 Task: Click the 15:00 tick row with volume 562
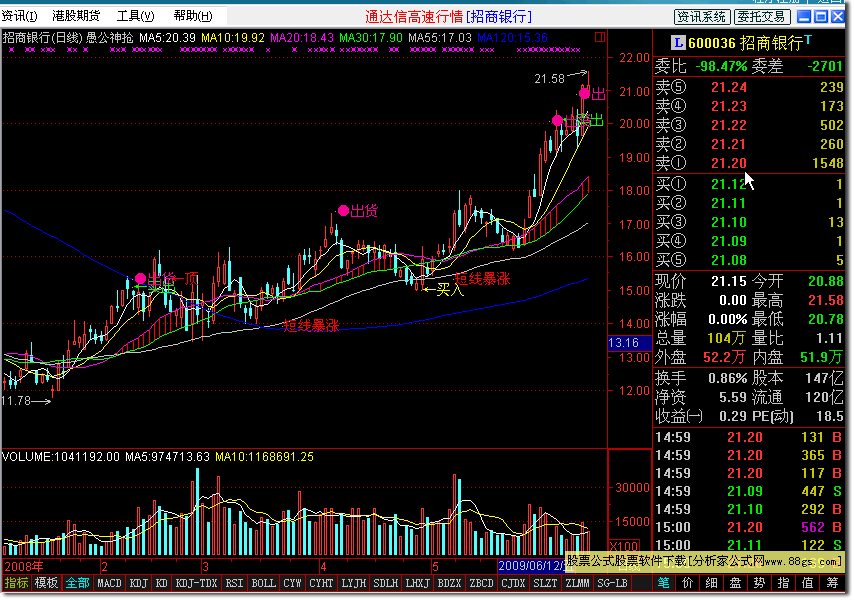coord(749,527)
